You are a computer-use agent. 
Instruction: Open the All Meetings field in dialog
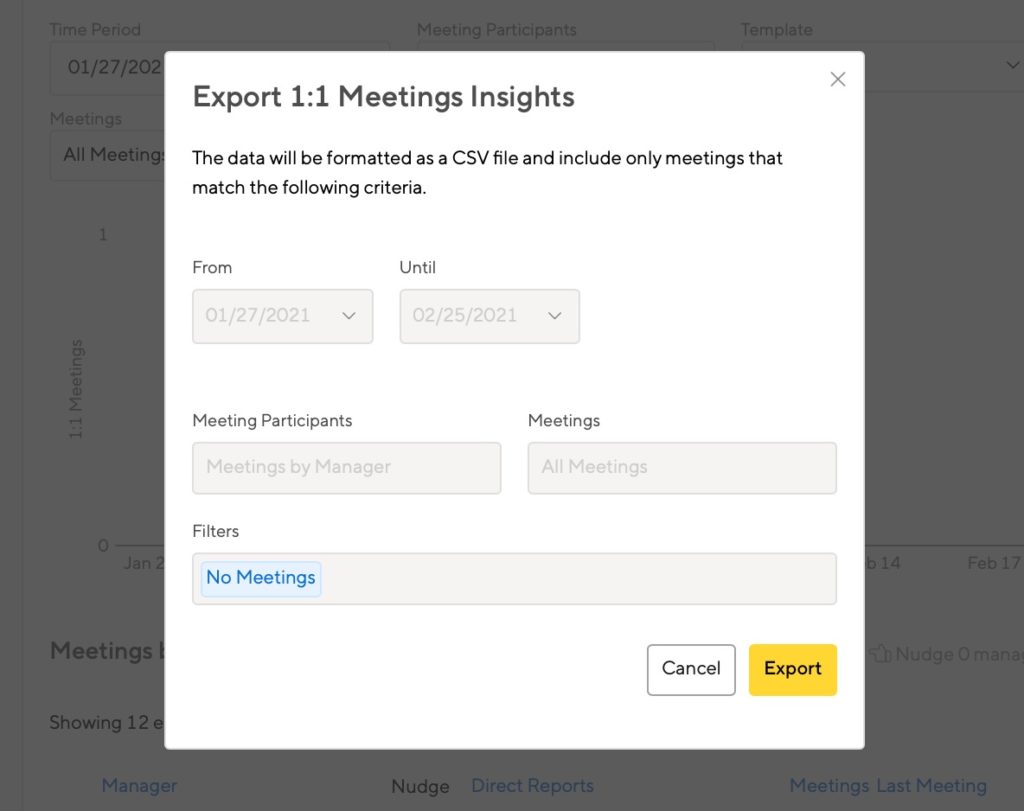682,468
